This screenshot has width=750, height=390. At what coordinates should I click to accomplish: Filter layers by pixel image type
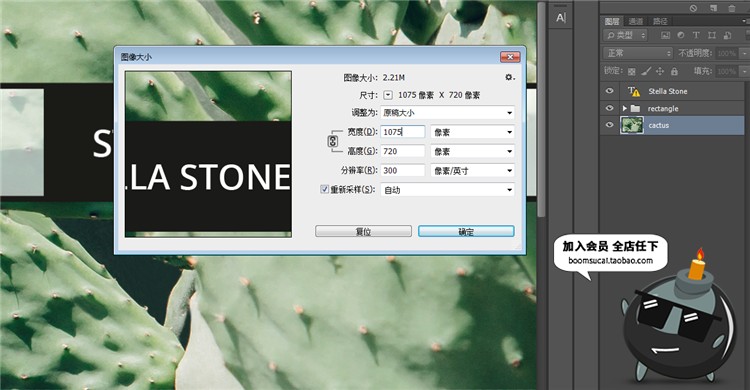665,35
